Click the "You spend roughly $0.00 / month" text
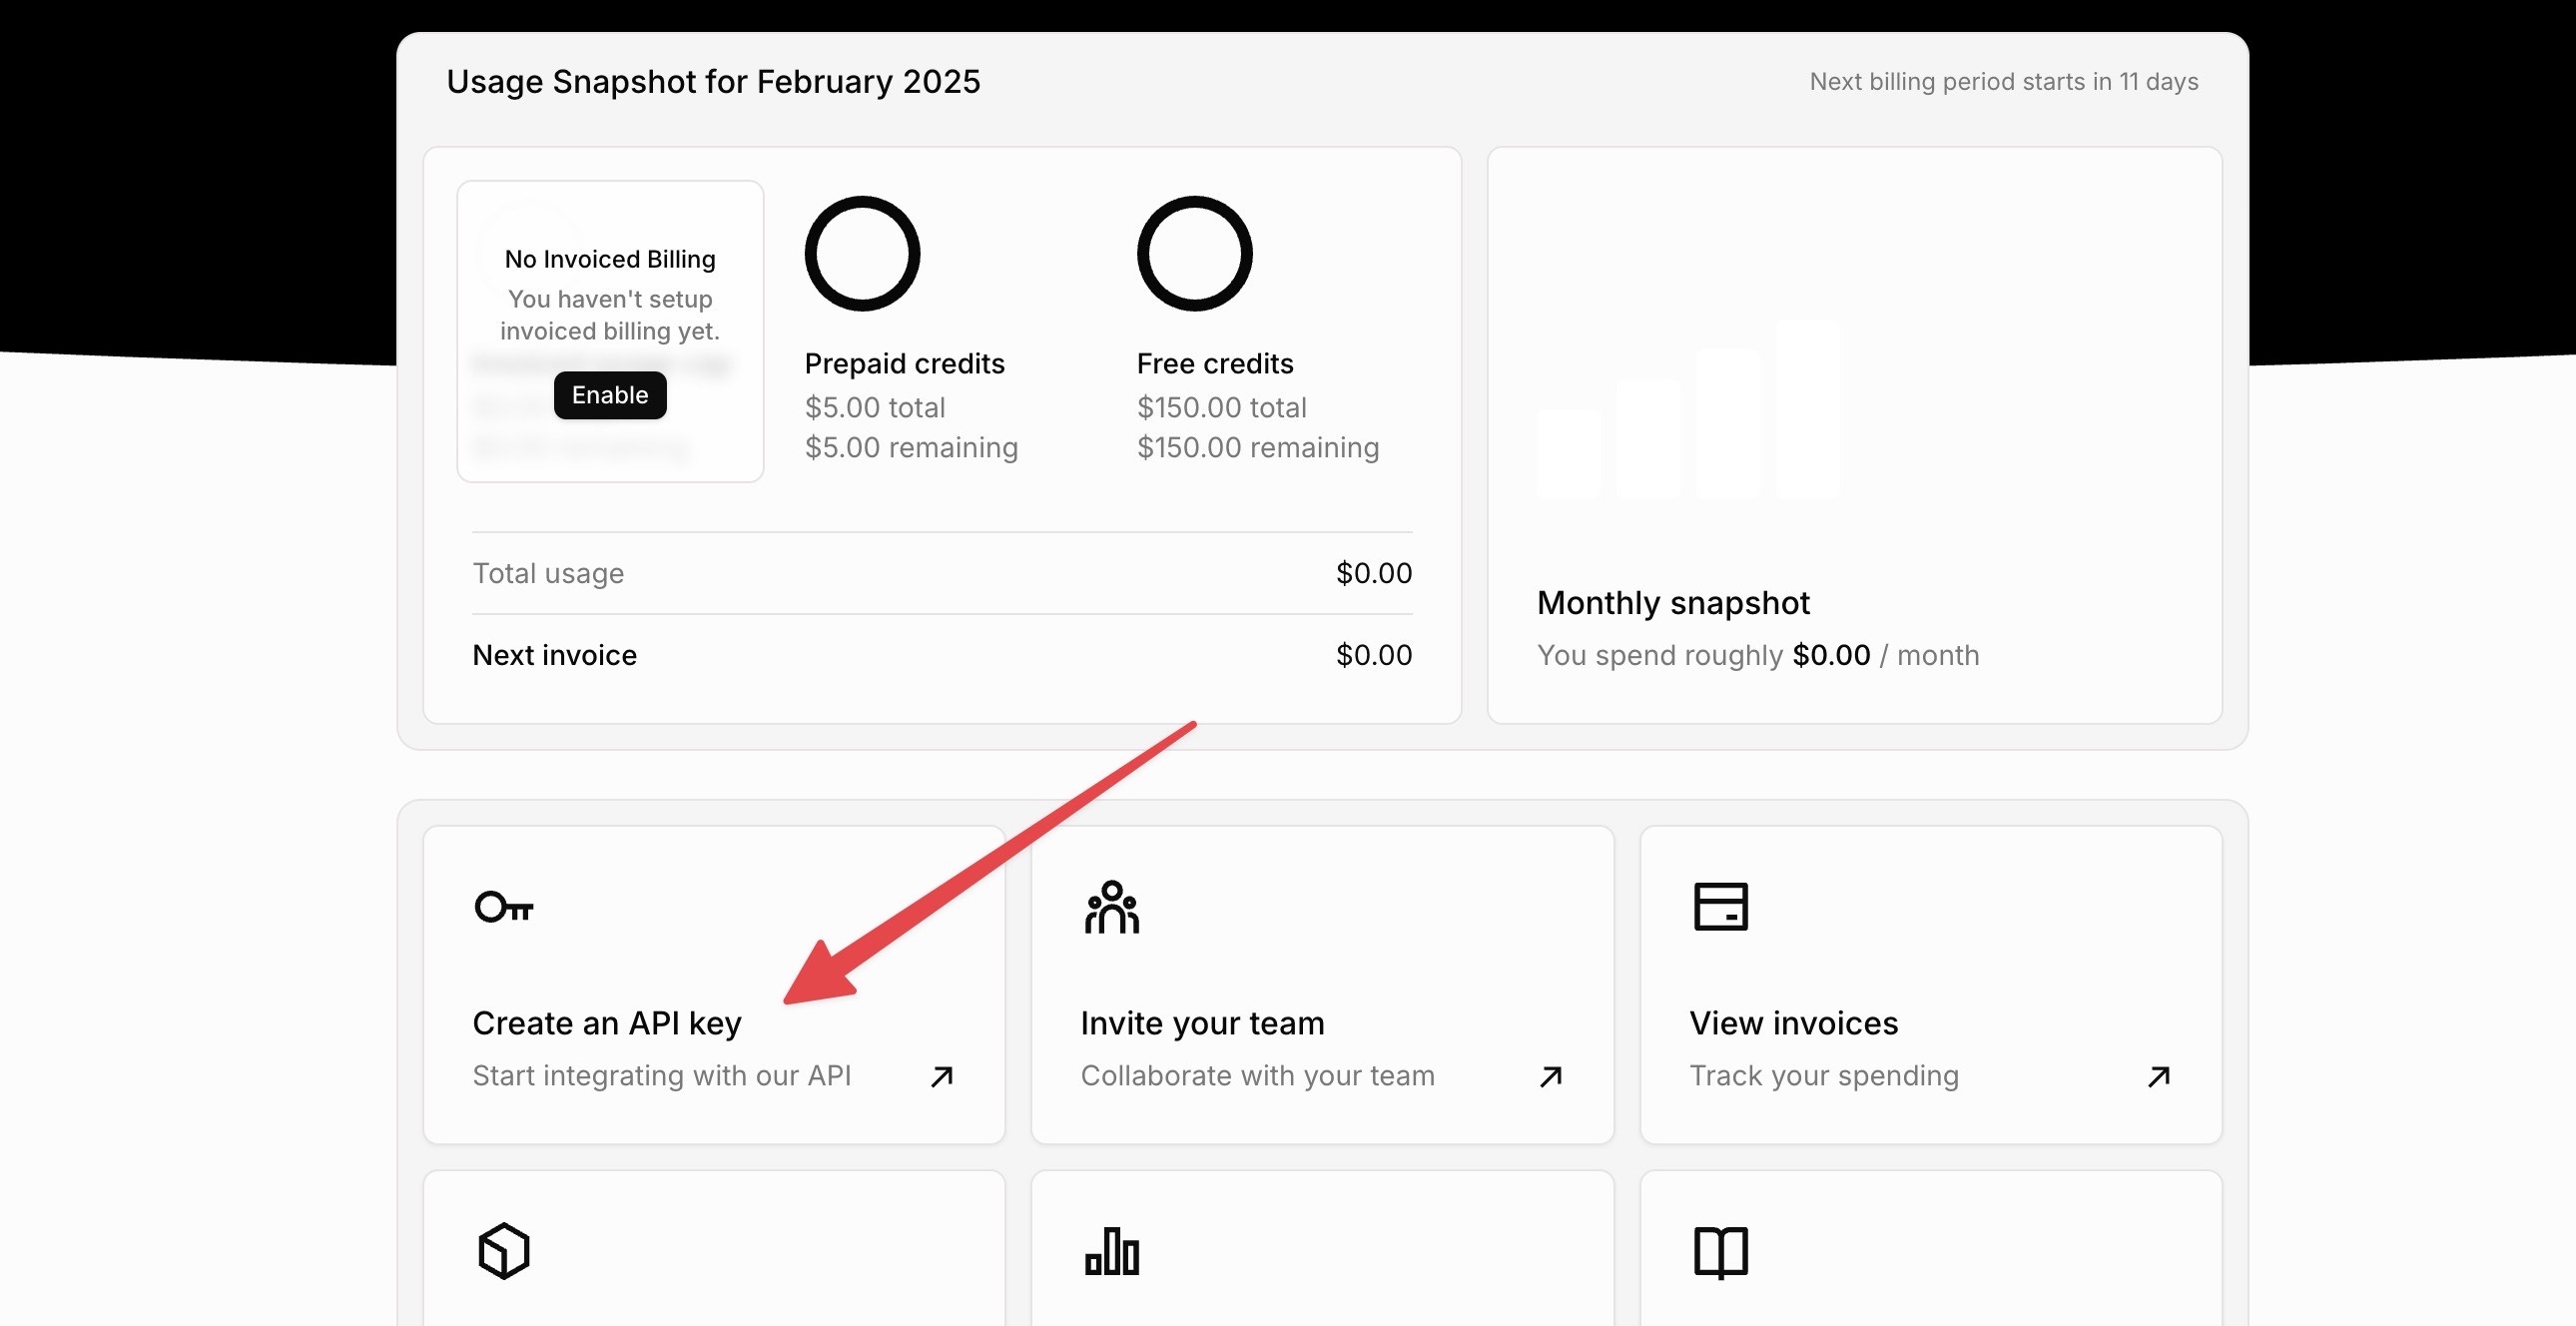The width and height of the screenshot is (2576, 1326). (x=1758, y=655)
